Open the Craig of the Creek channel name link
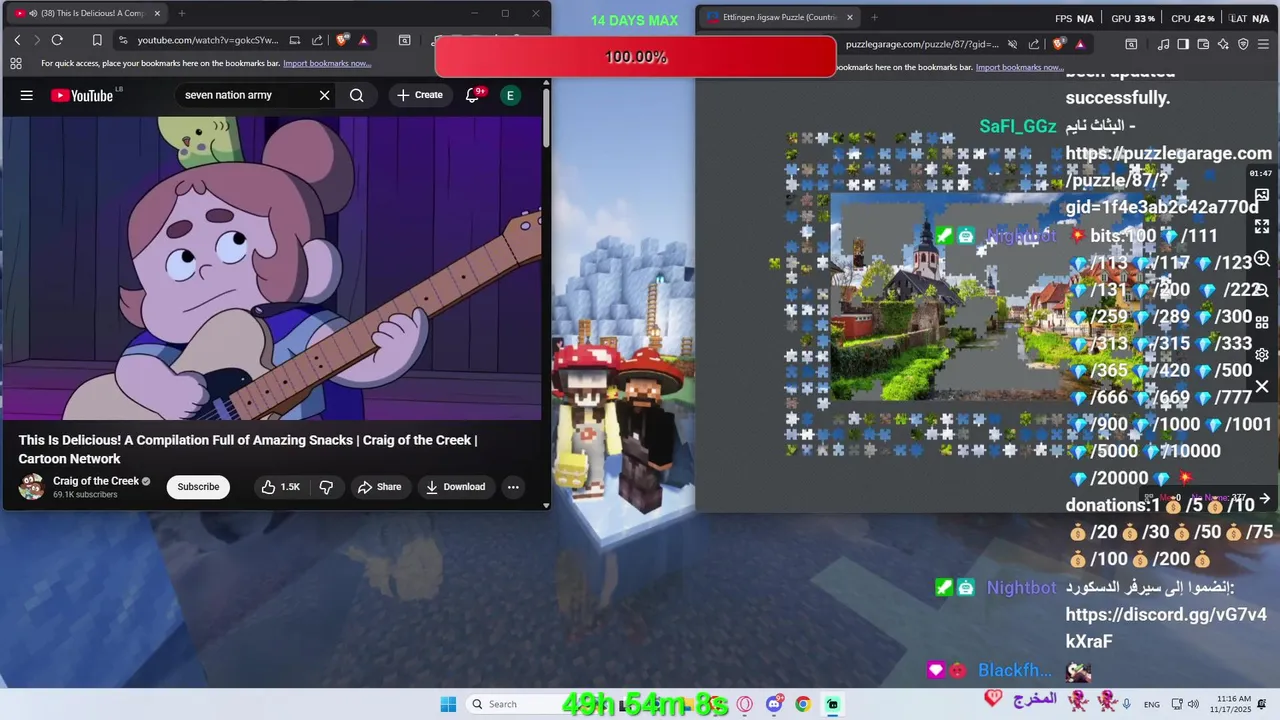This screenshot has width=1280, height=720. [x=96, y=481]
